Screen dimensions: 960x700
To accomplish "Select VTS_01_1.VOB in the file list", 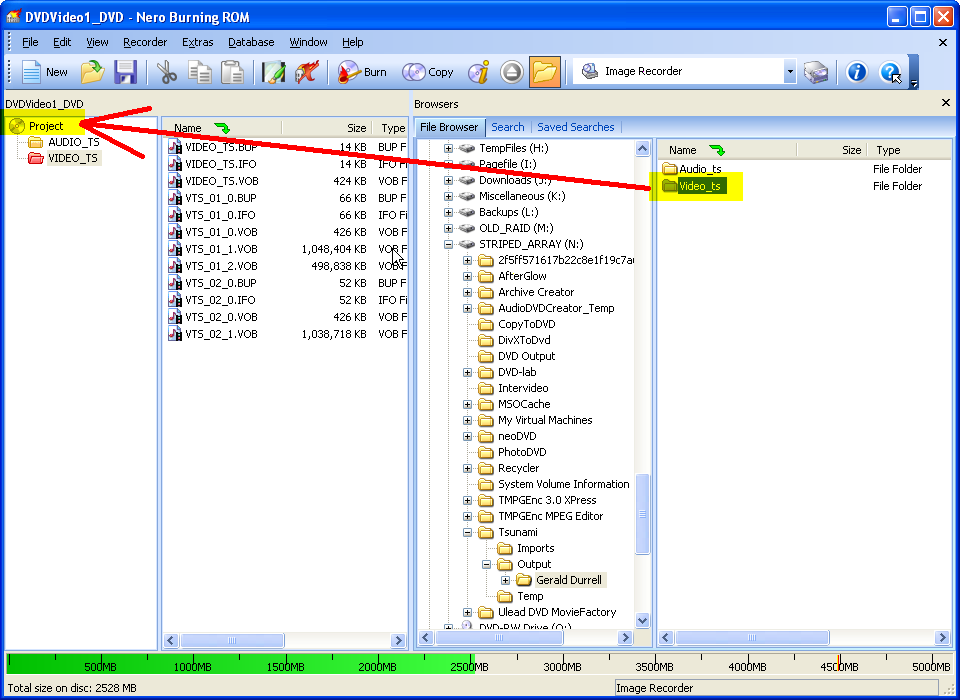I will (x=221, y=249).
